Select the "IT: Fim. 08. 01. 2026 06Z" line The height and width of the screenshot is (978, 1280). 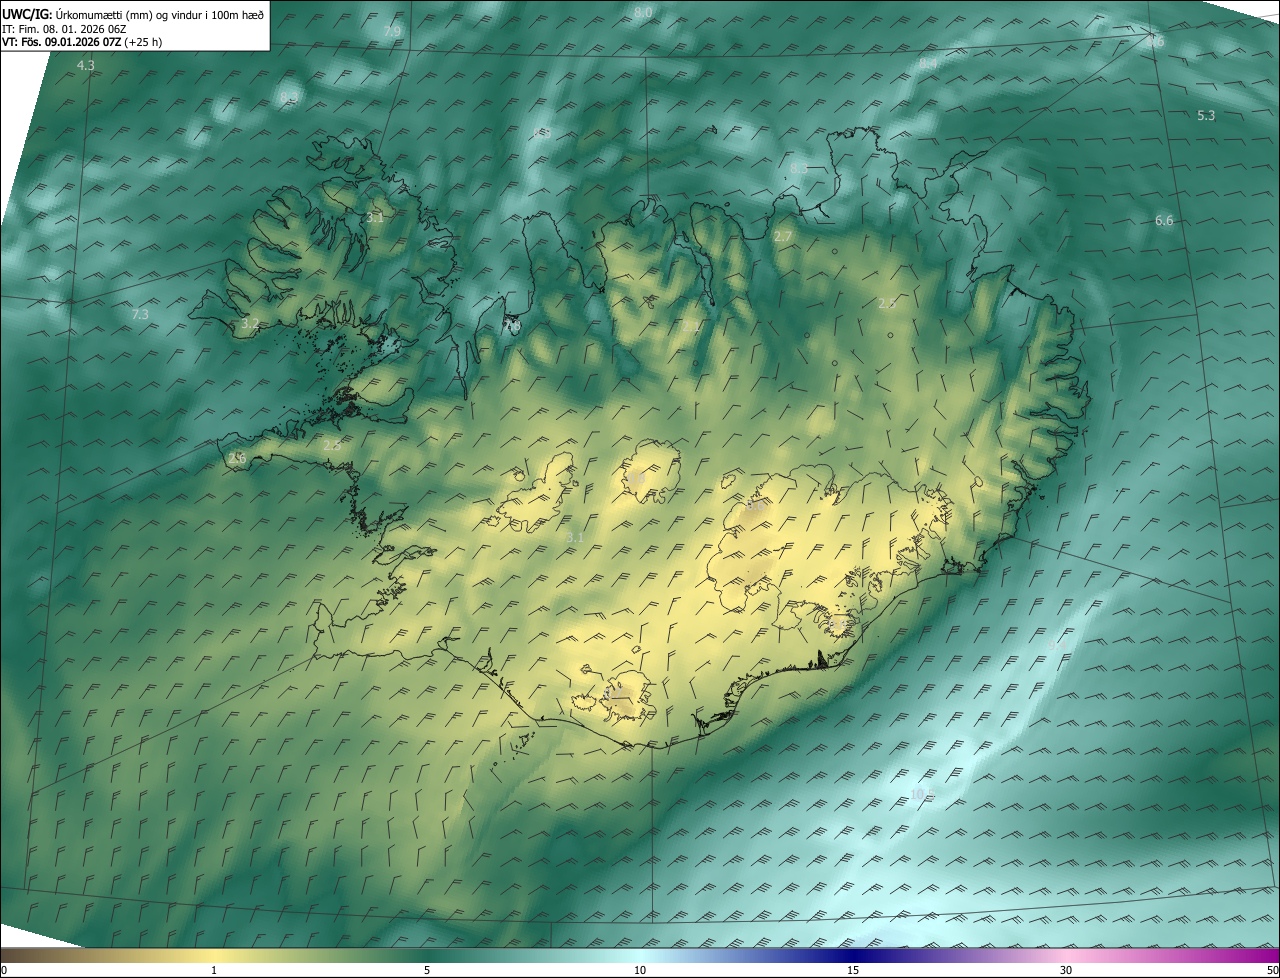pos(64,29)
